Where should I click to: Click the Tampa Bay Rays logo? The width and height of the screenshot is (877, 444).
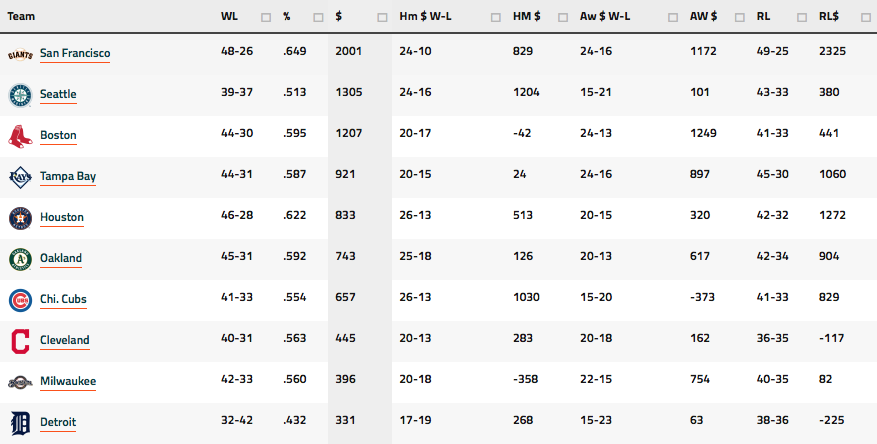coord(20,177)
